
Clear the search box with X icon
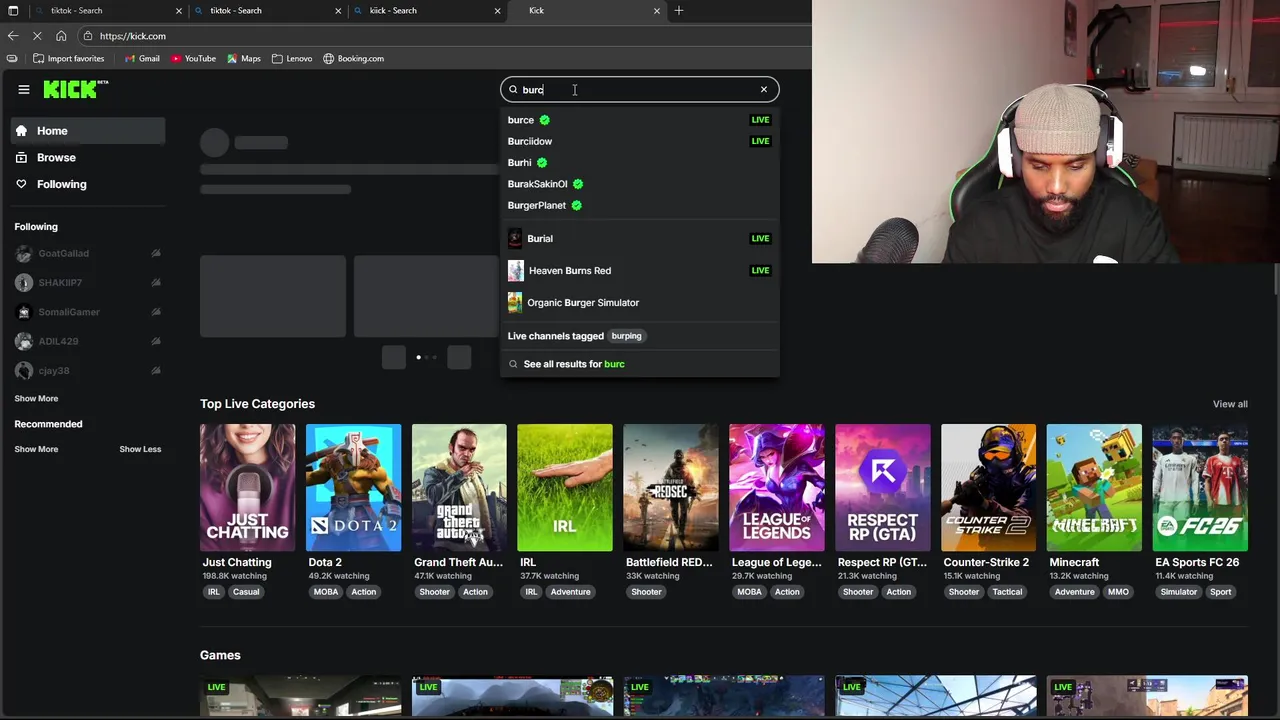[x=764, y=90]
